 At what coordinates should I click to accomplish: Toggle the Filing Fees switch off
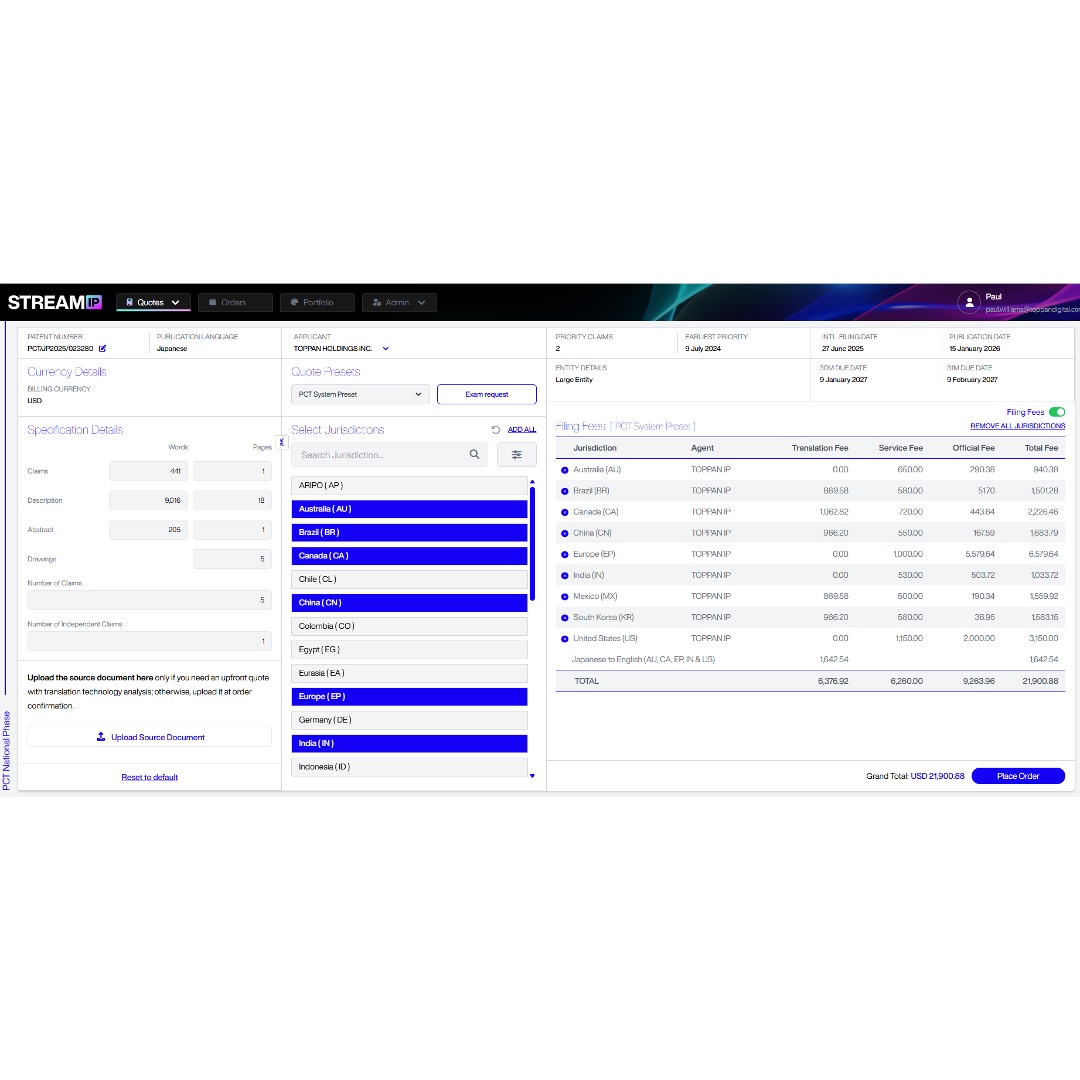point(1056,412)
